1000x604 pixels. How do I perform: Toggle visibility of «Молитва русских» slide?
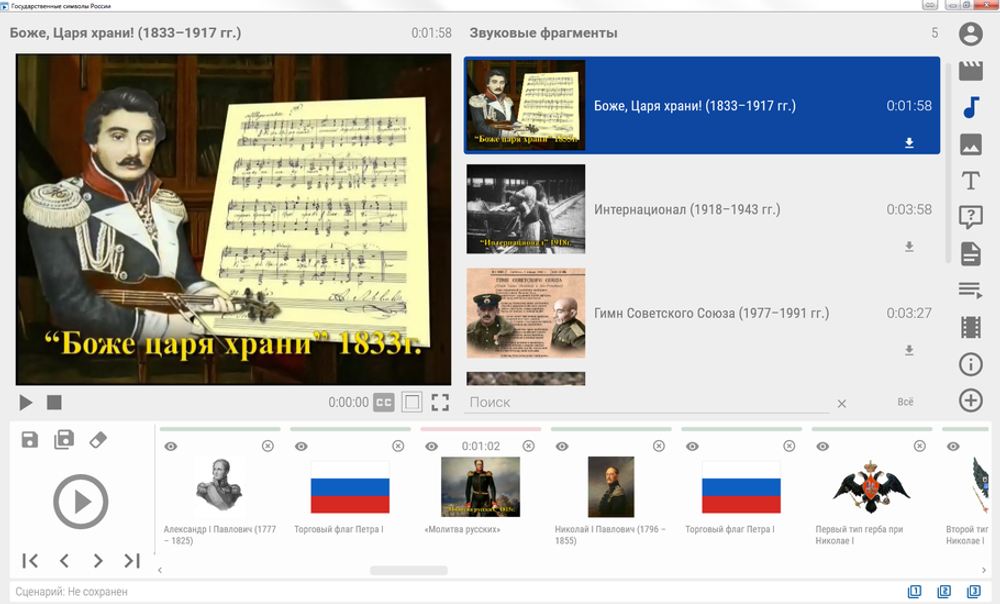[431, 446]
